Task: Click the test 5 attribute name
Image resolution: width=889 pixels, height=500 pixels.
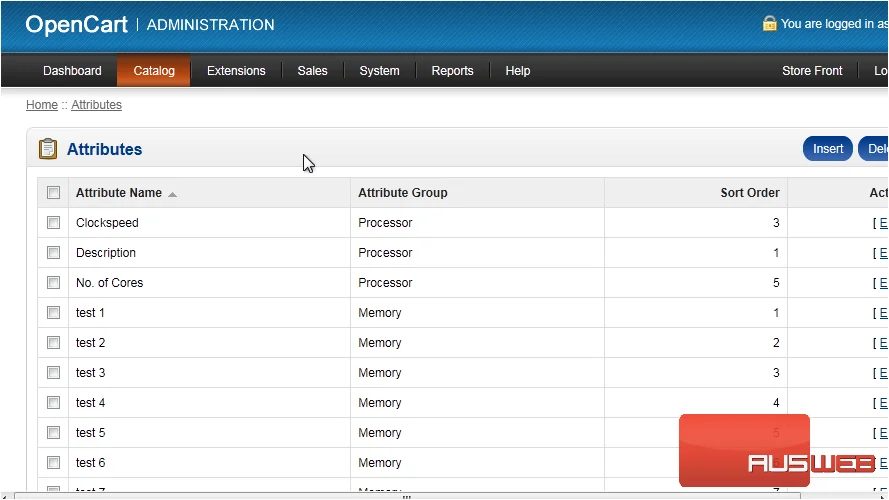Action: 91,433
